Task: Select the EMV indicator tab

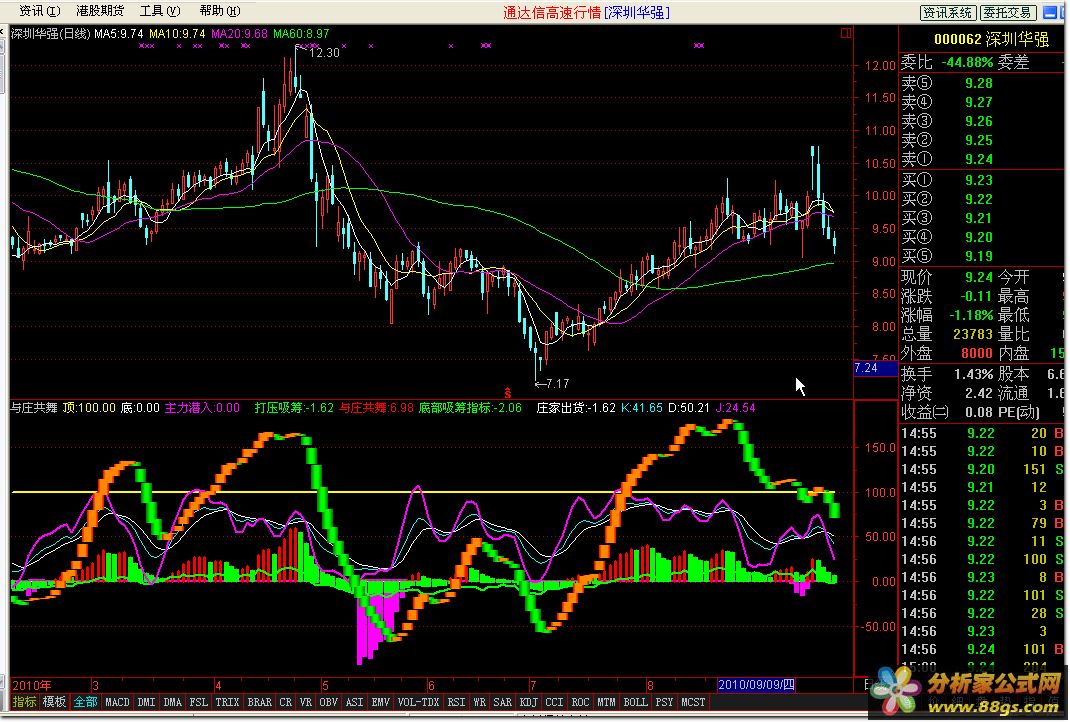Action: 380,702
